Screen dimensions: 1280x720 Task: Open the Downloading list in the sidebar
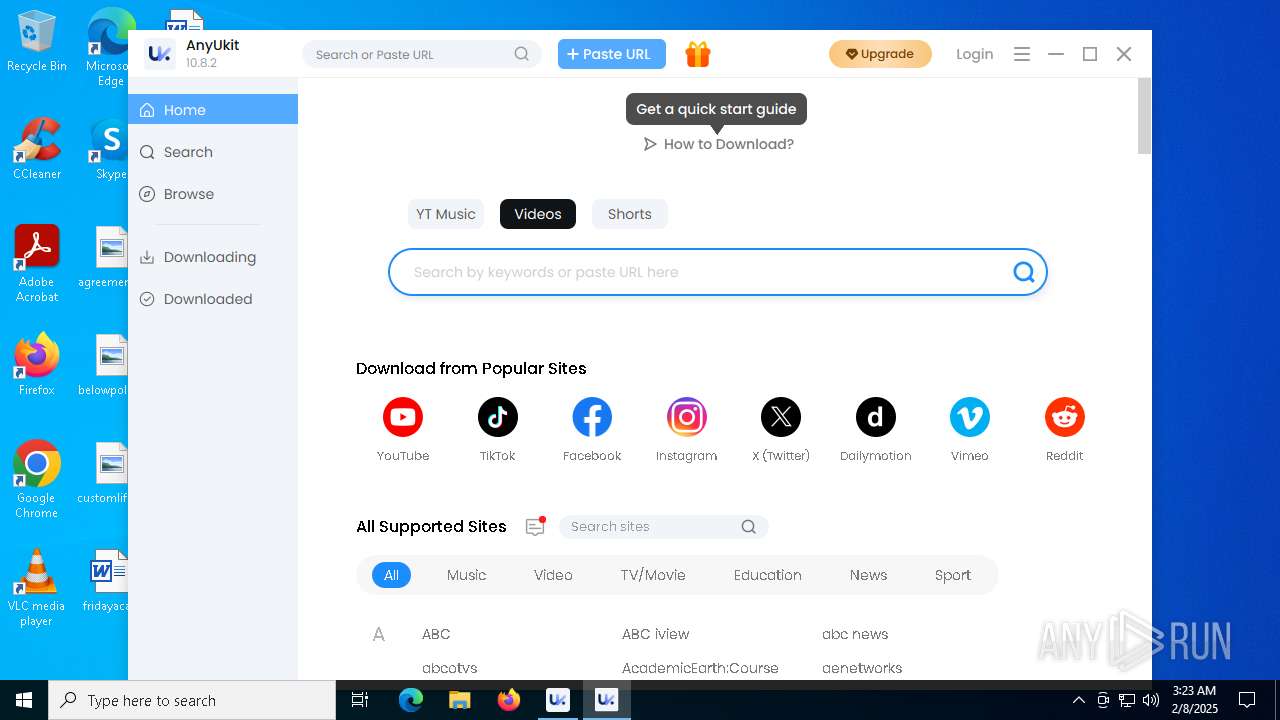point(213,257)
